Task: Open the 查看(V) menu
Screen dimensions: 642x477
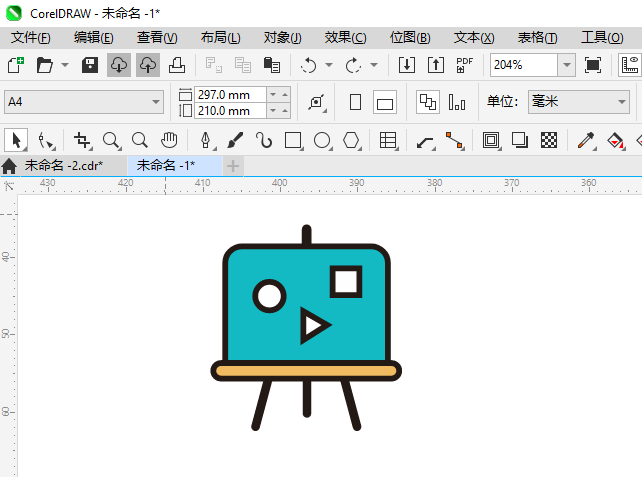Action: pos(157,38)
